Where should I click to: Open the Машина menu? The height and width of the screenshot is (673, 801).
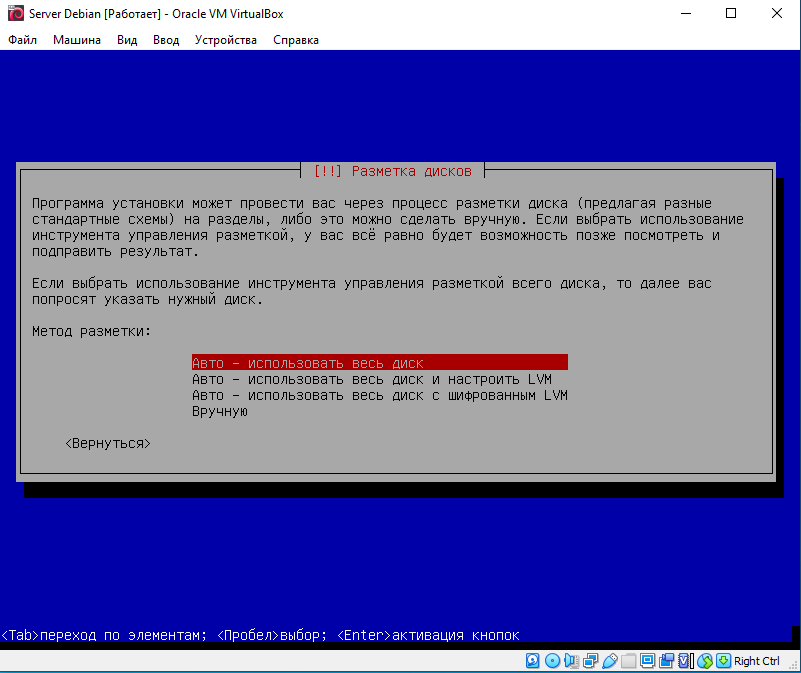point(76,40)
